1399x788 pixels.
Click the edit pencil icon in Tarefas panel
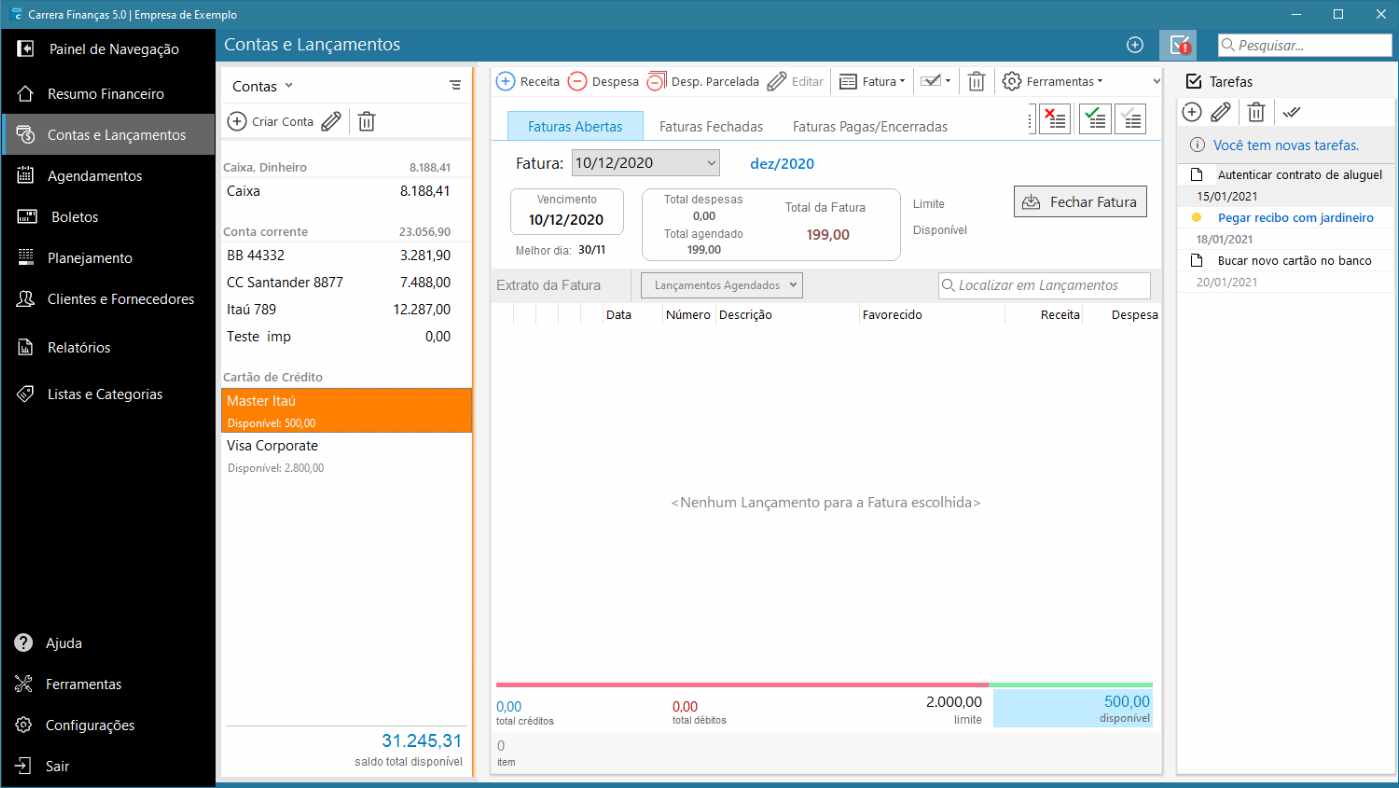tap(1222, 112)
